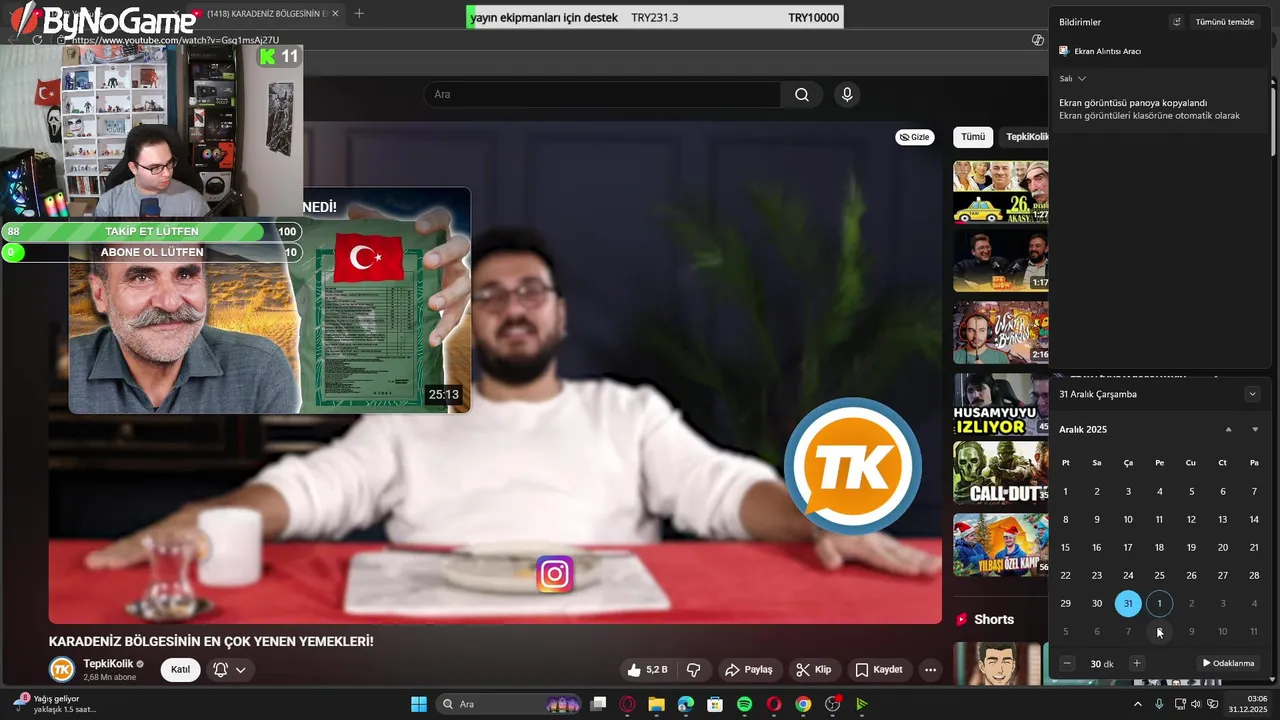Go to next month in calendar
Viewport: 1280px width, 720px height.
[x=1255, y=429]
